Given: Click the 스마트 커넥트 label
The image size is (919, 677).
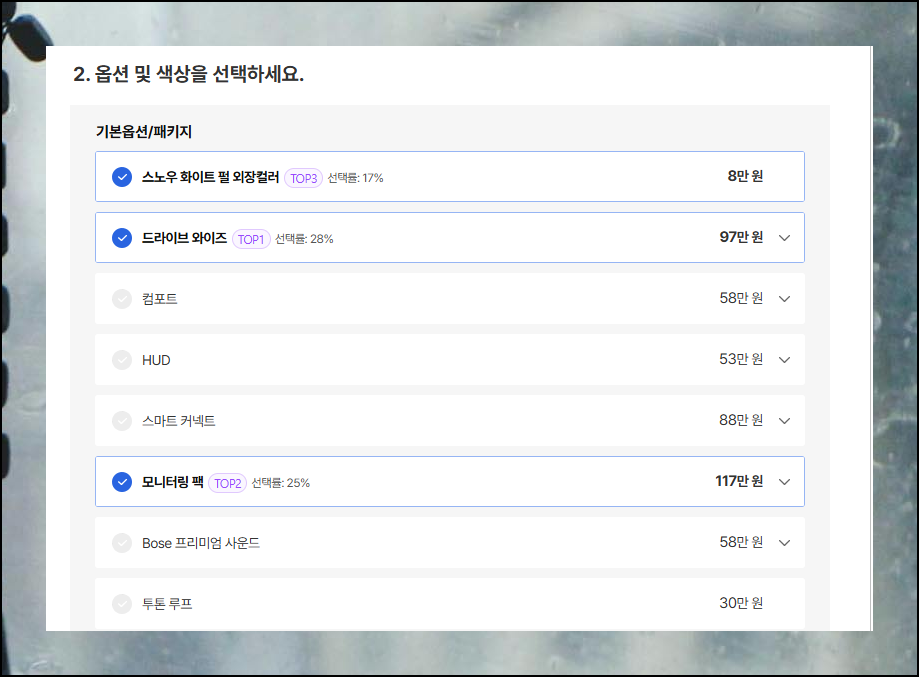Looking at the screenshot, I should [x=179, y=421].
